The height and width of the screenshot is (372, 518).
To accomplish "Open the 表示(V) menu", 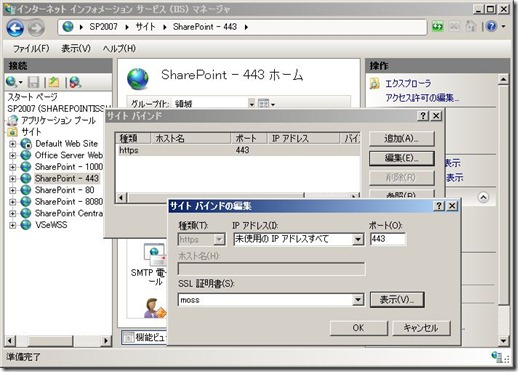I will (x=76, y=49).
